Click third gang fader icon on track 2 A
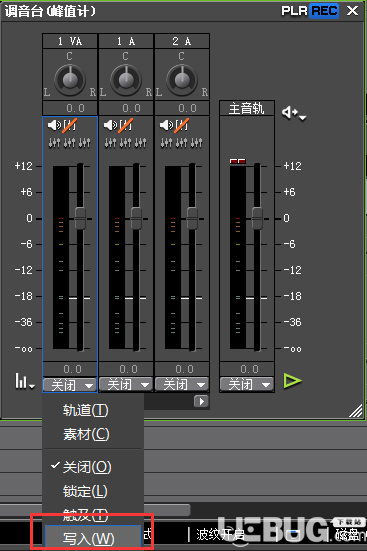 coord(196,143)
